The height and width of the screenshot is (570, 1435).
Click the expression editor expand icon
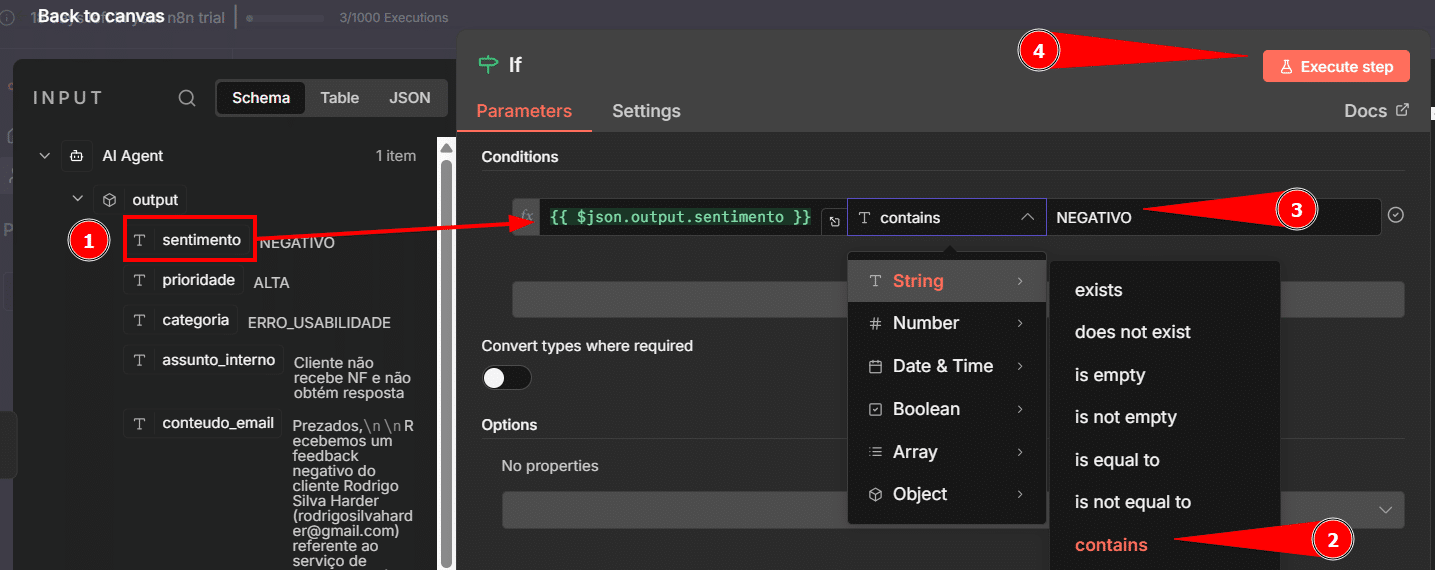(834, 221)
